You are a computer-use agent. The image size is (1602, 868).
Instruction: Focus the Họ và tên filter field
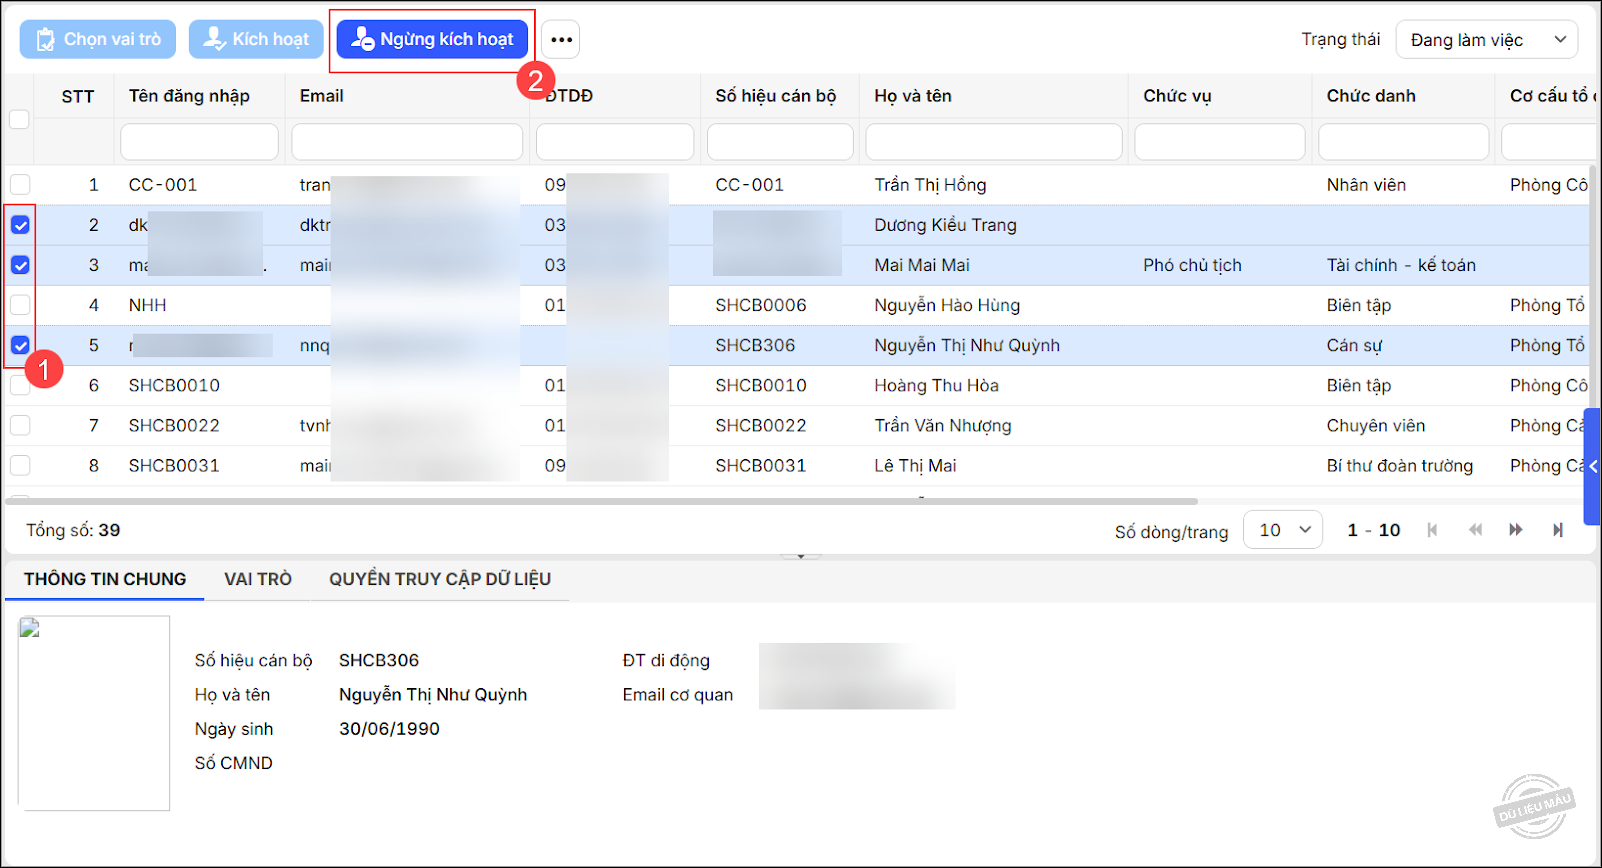pos(993,142)
